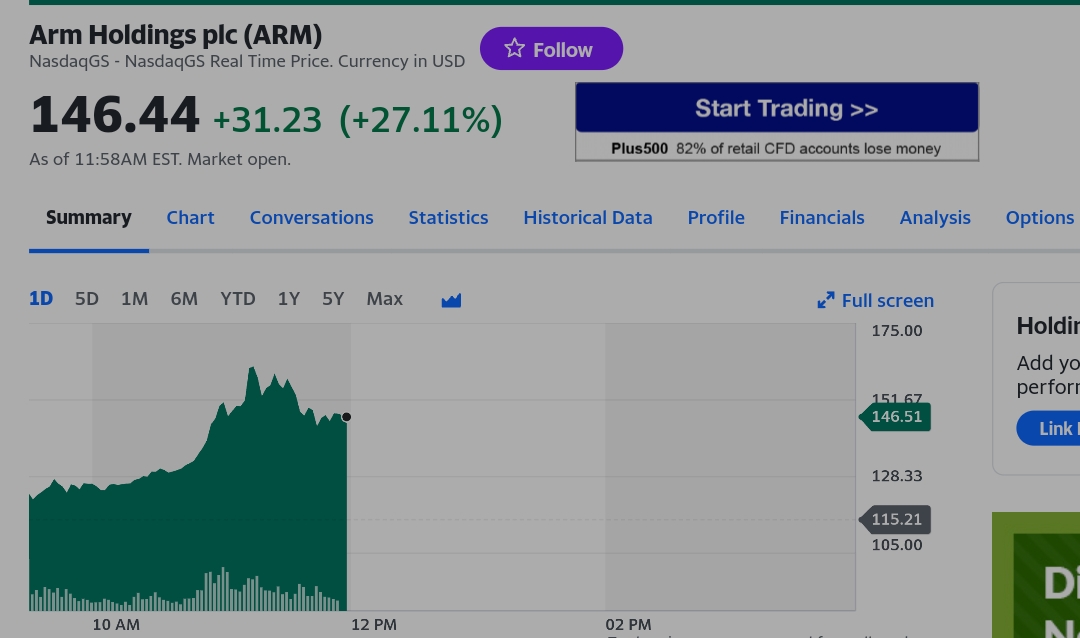Viewport: 1080px width, 638px height.
Task: Click the star Follow button
Action: pyautogui.click(x=551, y=49)
